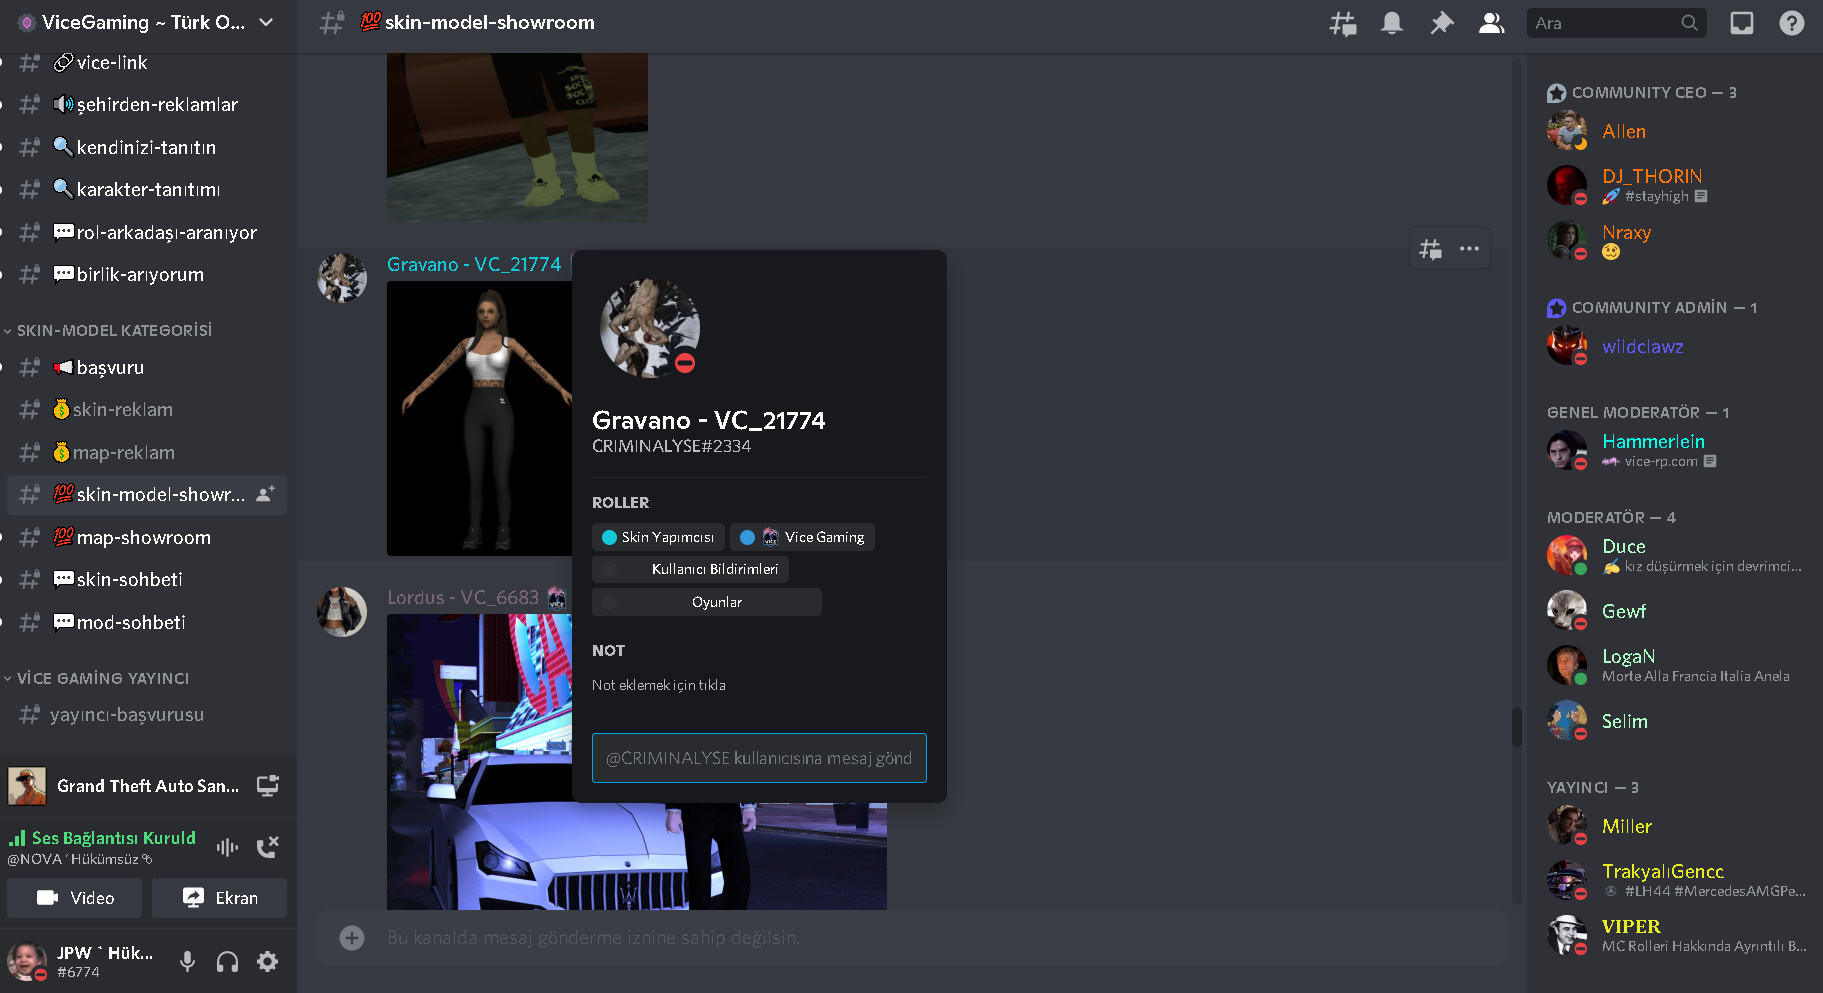Screen dimensions: 1823x993
Task: Open the kendinizi-tanıtın channel
Action: pyautogui.click(x=147, y=147)
